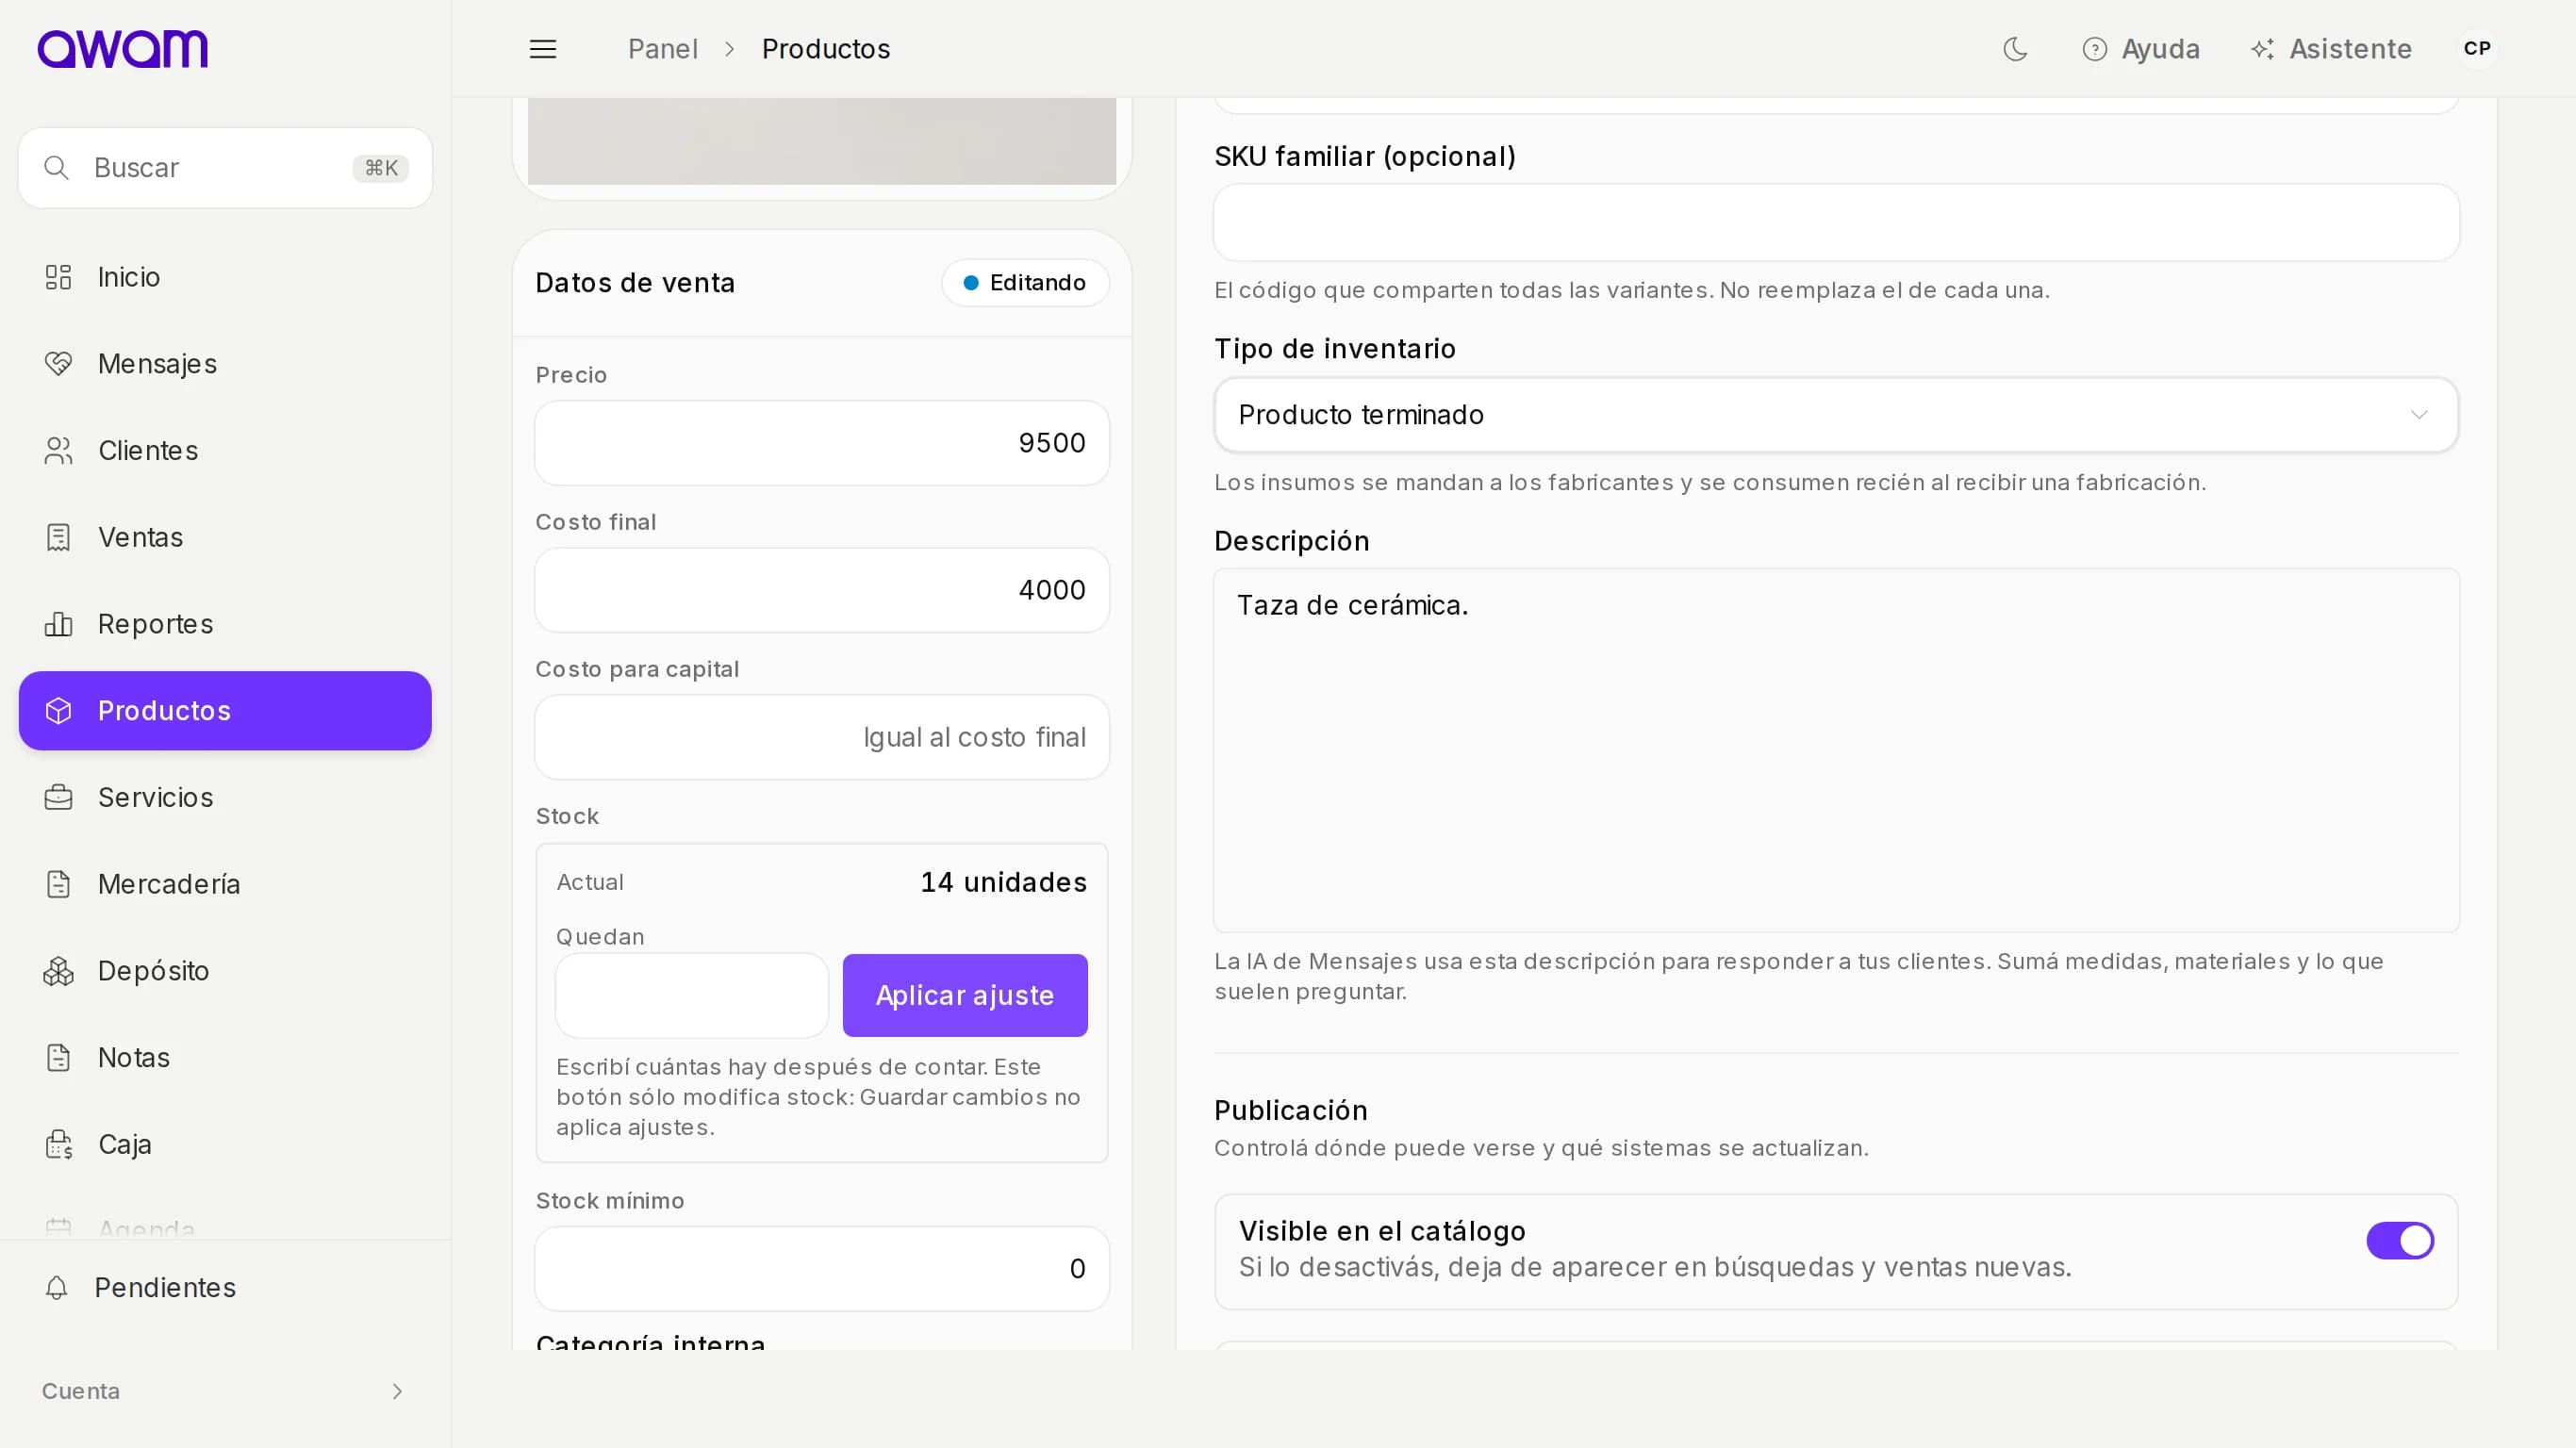
Task: Click the Depósito boxes icon
Action: [x=58, y=971]
